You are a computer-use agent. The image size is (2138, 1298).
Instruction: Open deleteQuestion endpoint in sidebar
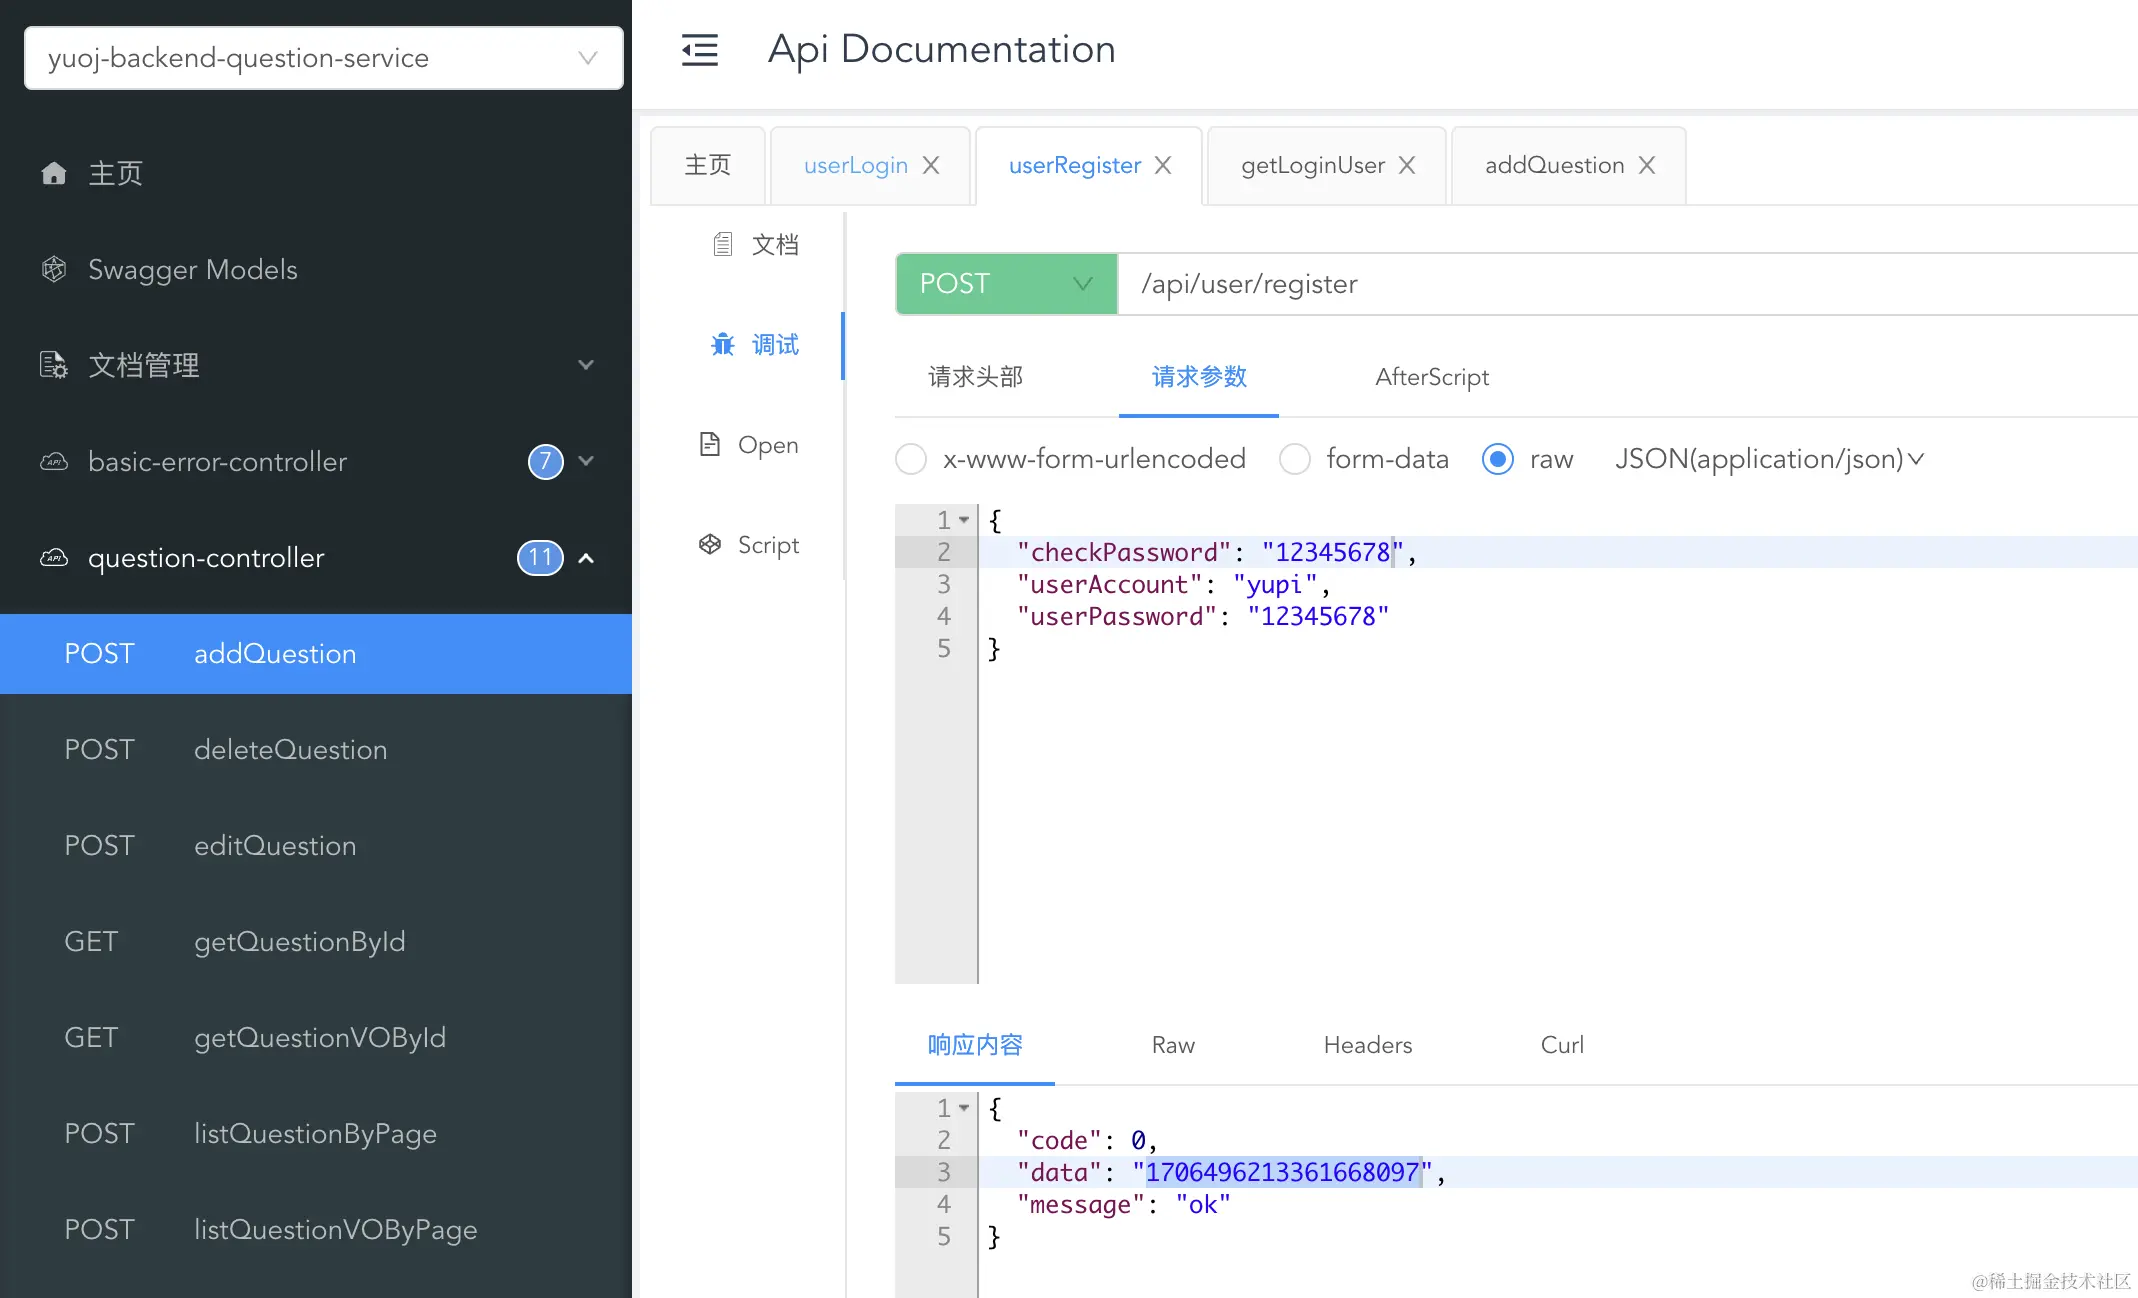(x=290, y=750)
